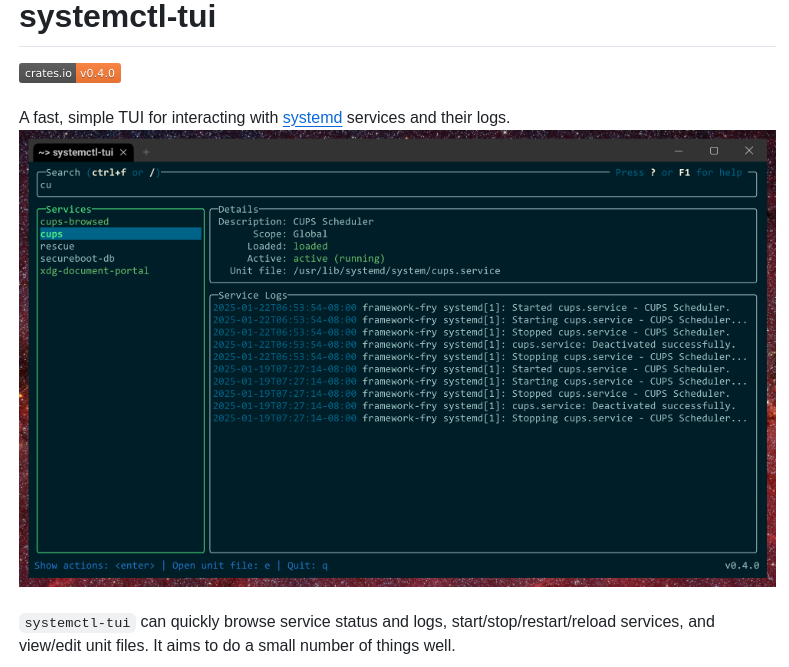Click 'Deactivated successfully' log line dated 2025-01-19
This screenshot has height=667, width=789.
point(474,406)
